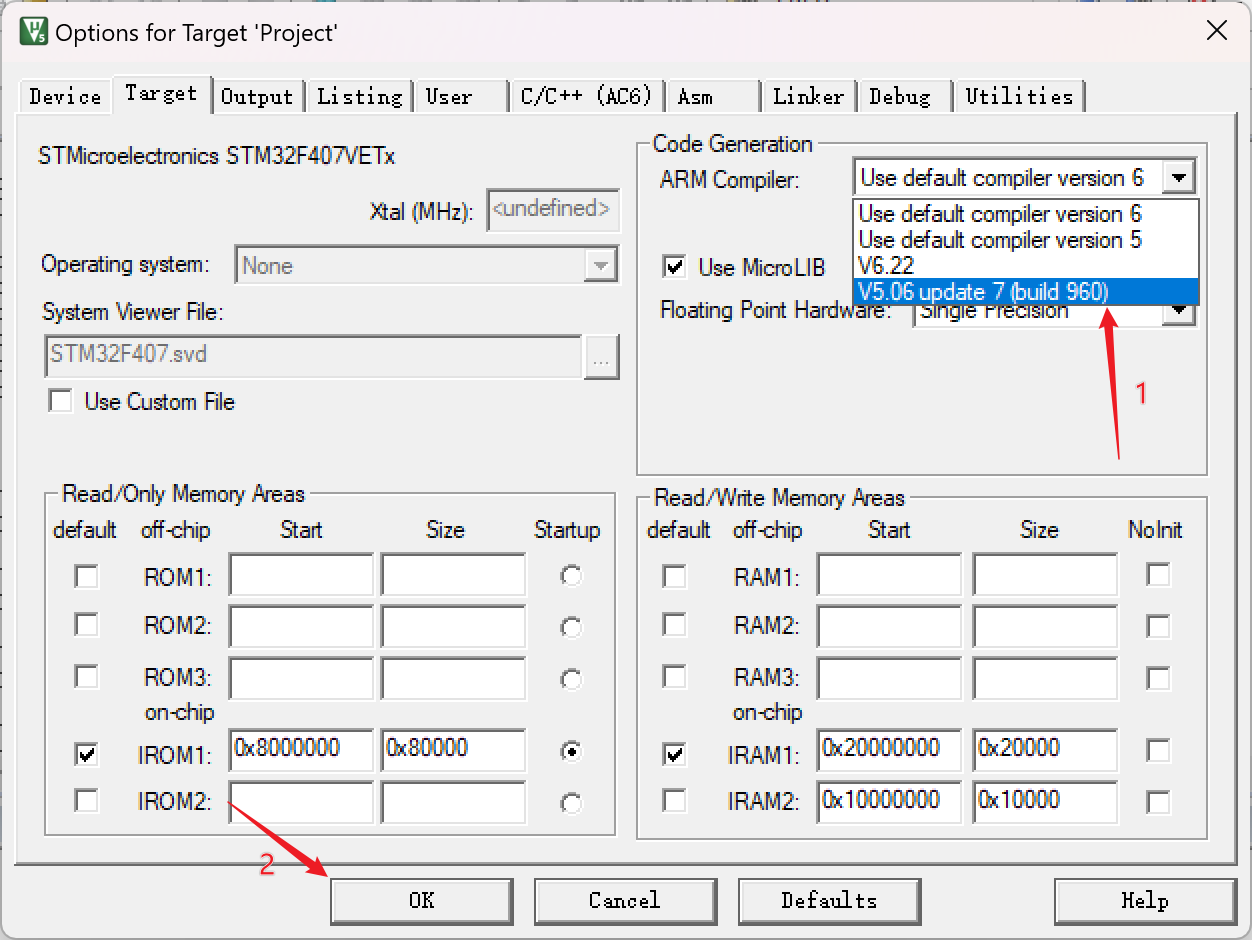Screen dimensions: 1252x940
Task: Check the ROM1 default checkbox
Action: [87, 576]
